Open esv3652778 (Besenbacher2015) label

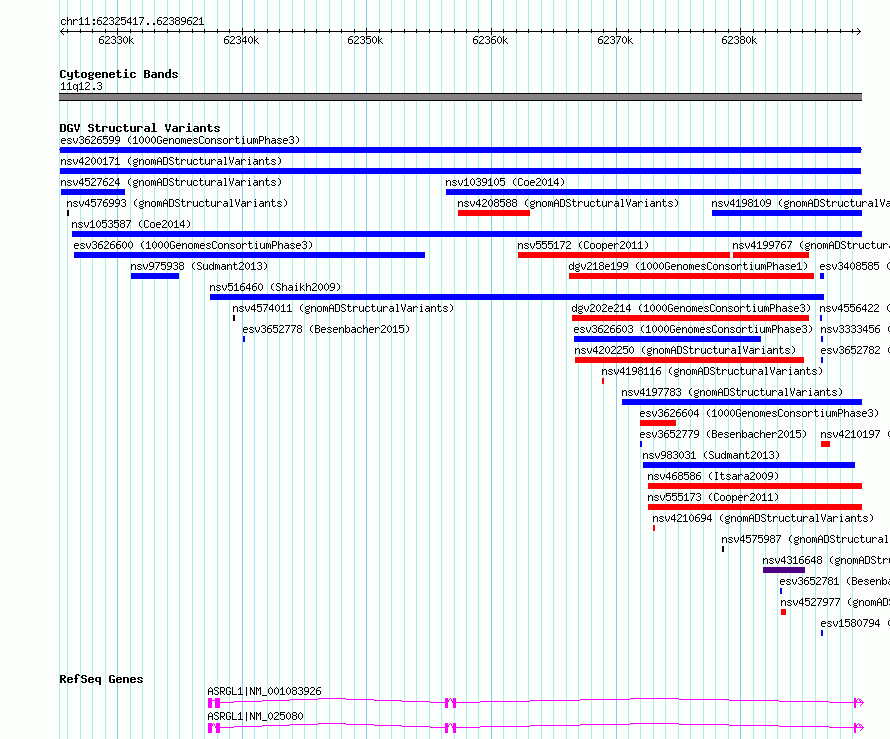tap(326, 329)
